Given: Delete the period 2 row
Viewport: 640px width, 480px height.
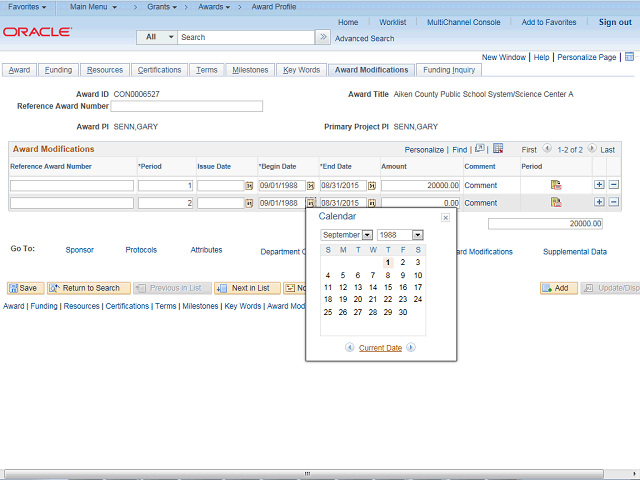Looking at the screenshot, I should 613,202.
